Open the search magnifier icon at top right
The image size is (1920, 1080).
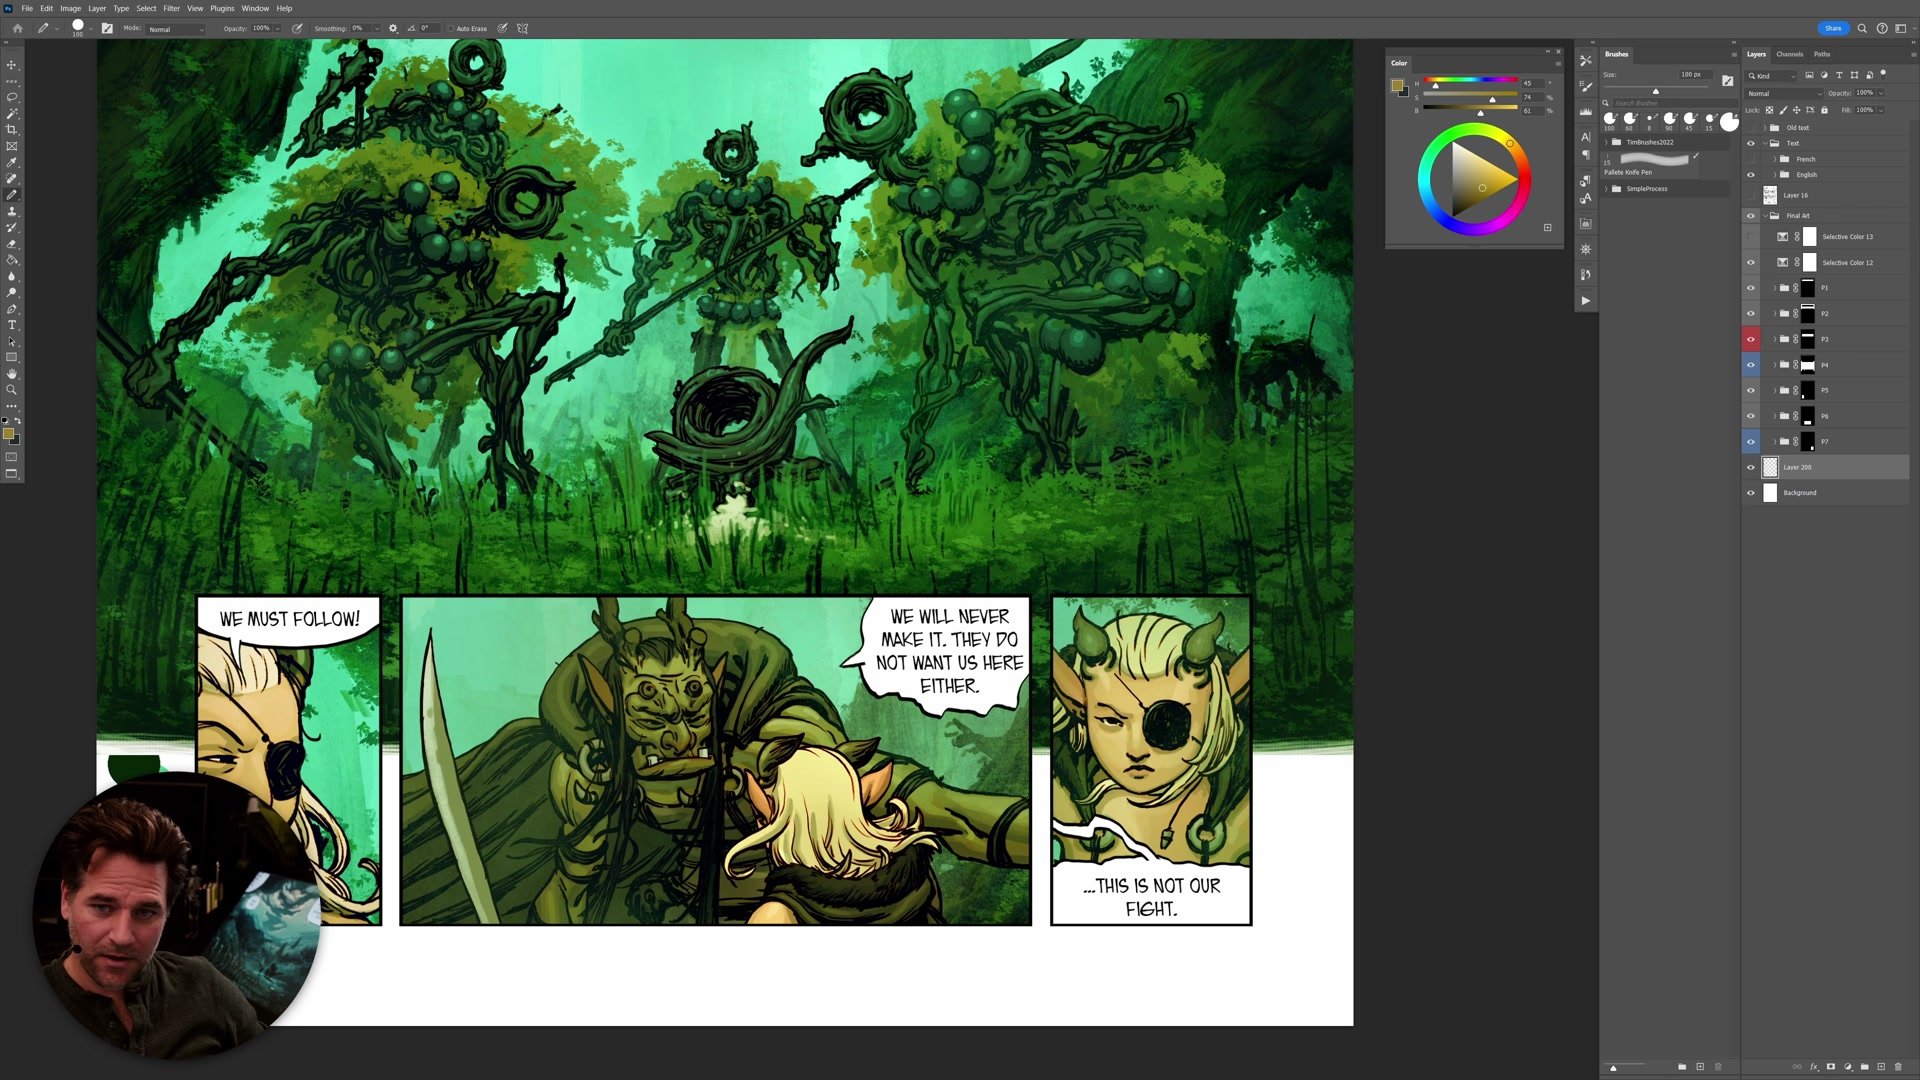[1862, 29]
